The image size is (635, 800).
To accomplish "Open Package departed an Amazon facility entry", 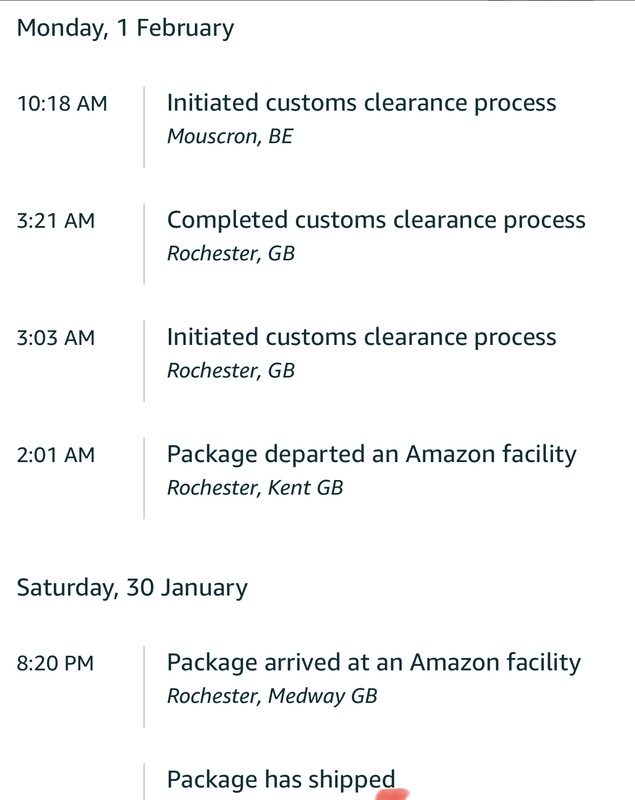I will click(x=371, y=454).
